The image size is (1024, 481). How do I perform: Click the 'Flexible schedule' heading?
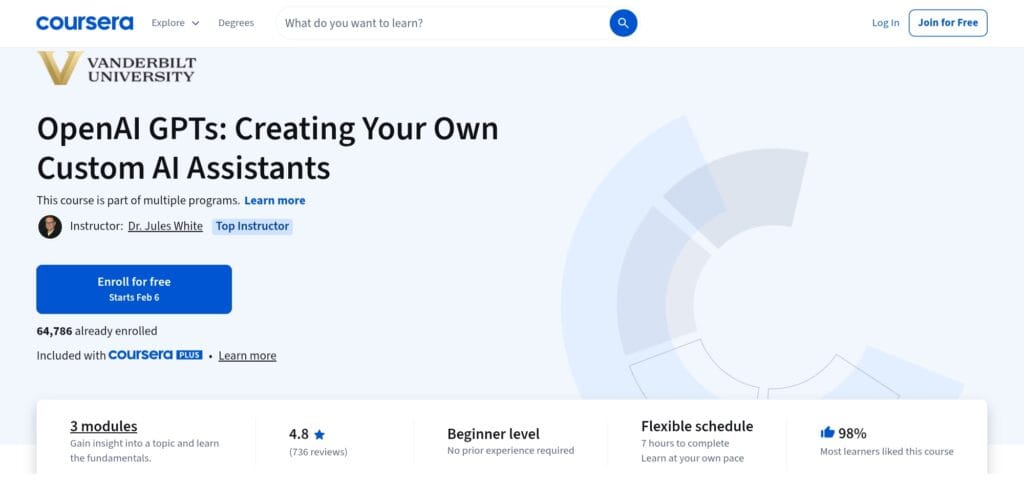(697, 426)
